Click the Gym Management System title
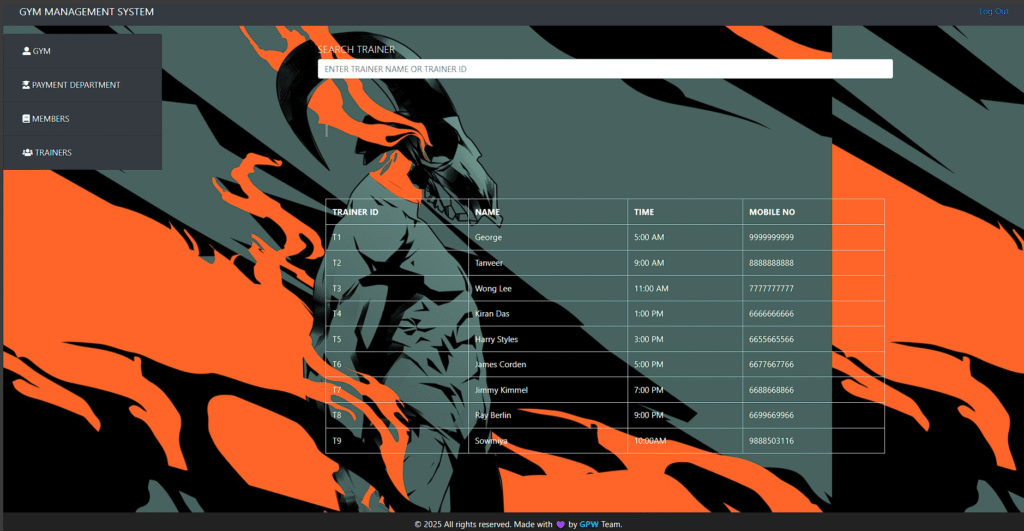1024x531 pixels. pos(86,12)
